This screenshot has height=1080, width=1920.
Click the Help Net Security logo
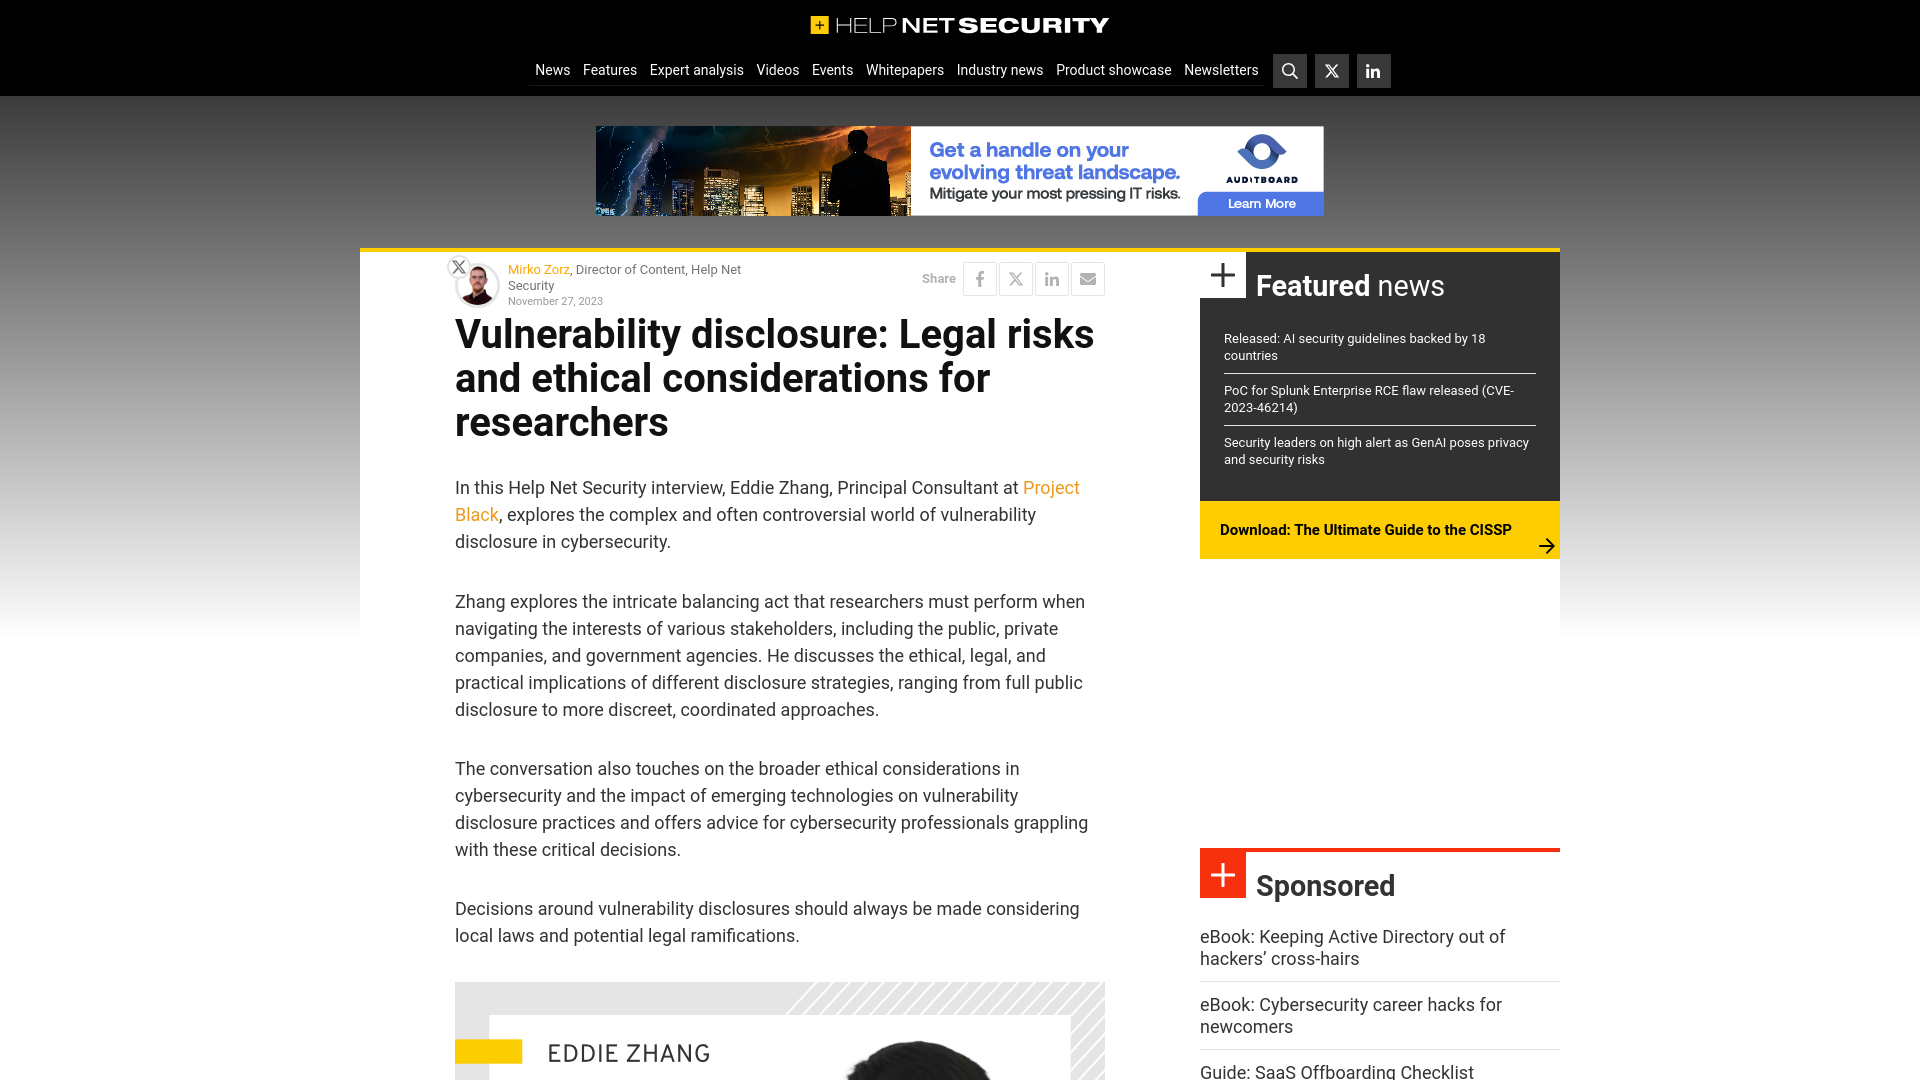[x=960, y=24]
